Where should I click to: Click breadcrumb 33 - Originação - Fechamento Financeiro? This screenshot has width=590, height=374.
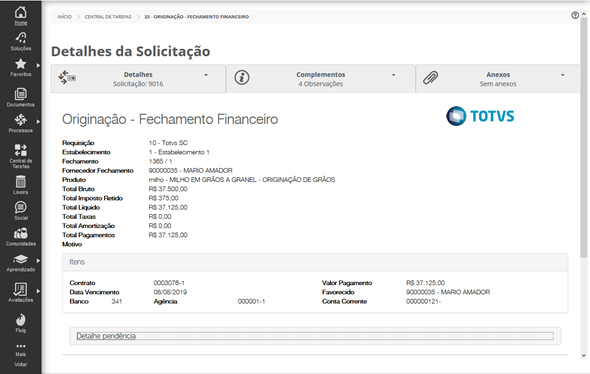coord(196,17)
